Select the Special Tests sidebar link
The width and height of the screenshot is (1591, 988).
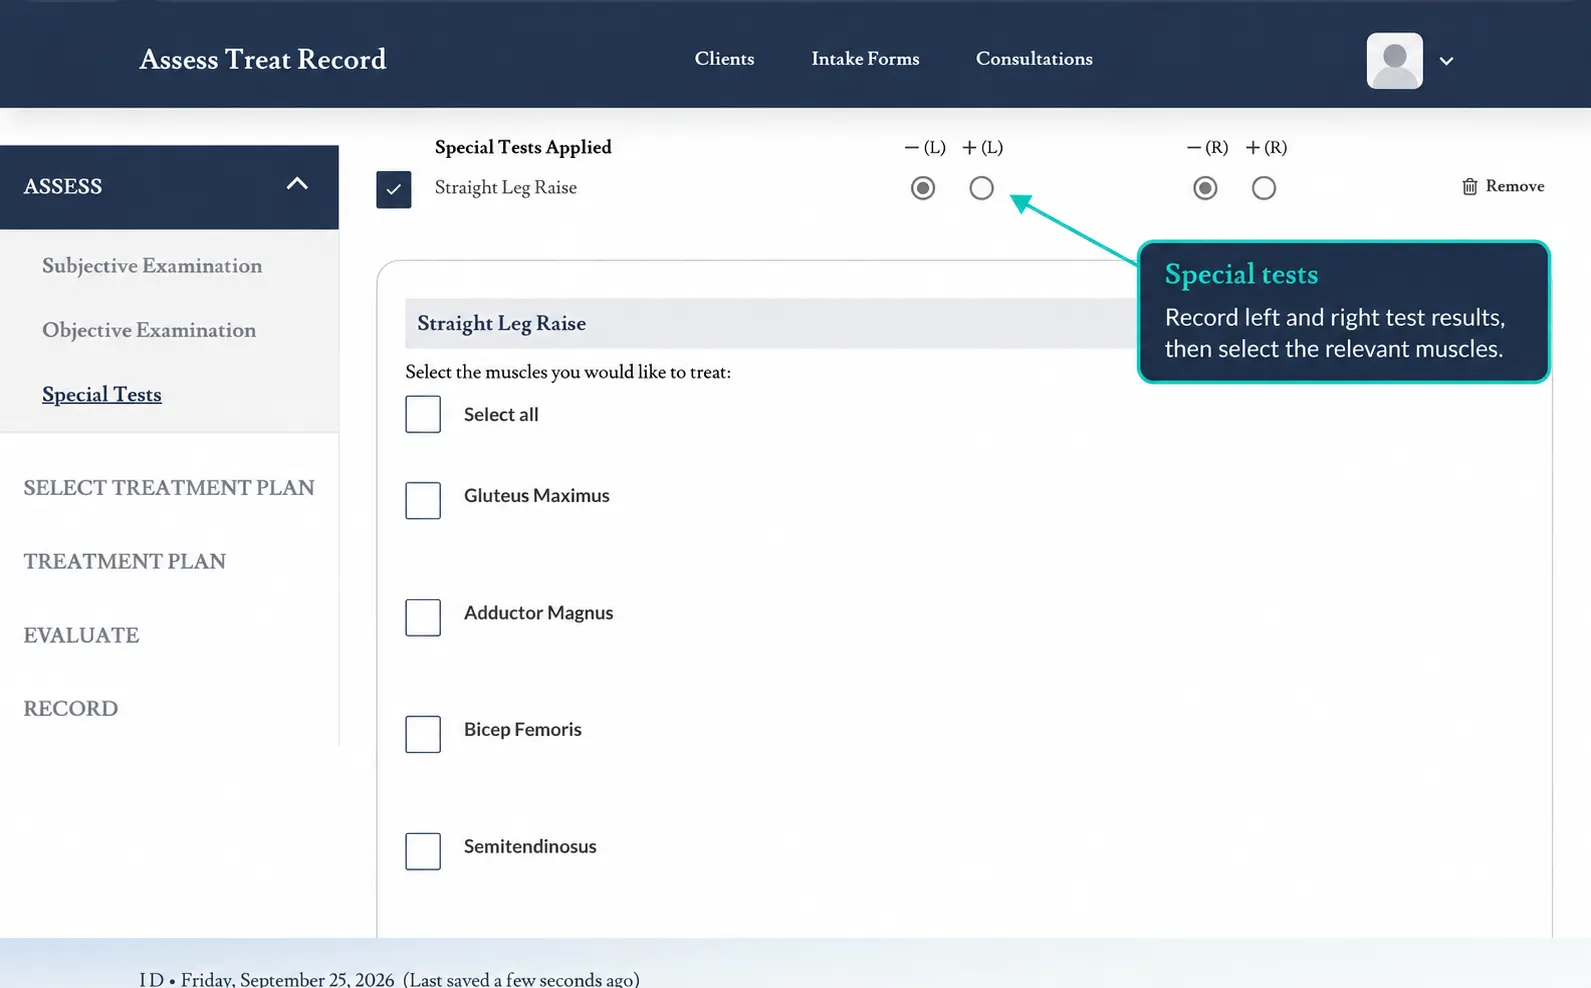click(102, 394)
